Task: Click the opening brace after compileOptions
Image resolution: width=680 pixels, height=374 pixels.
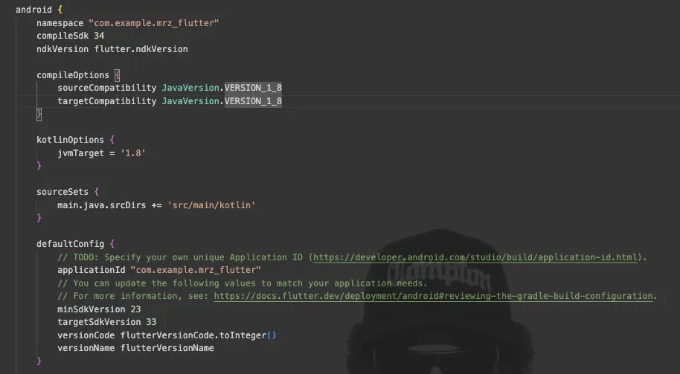Action: 117,75
